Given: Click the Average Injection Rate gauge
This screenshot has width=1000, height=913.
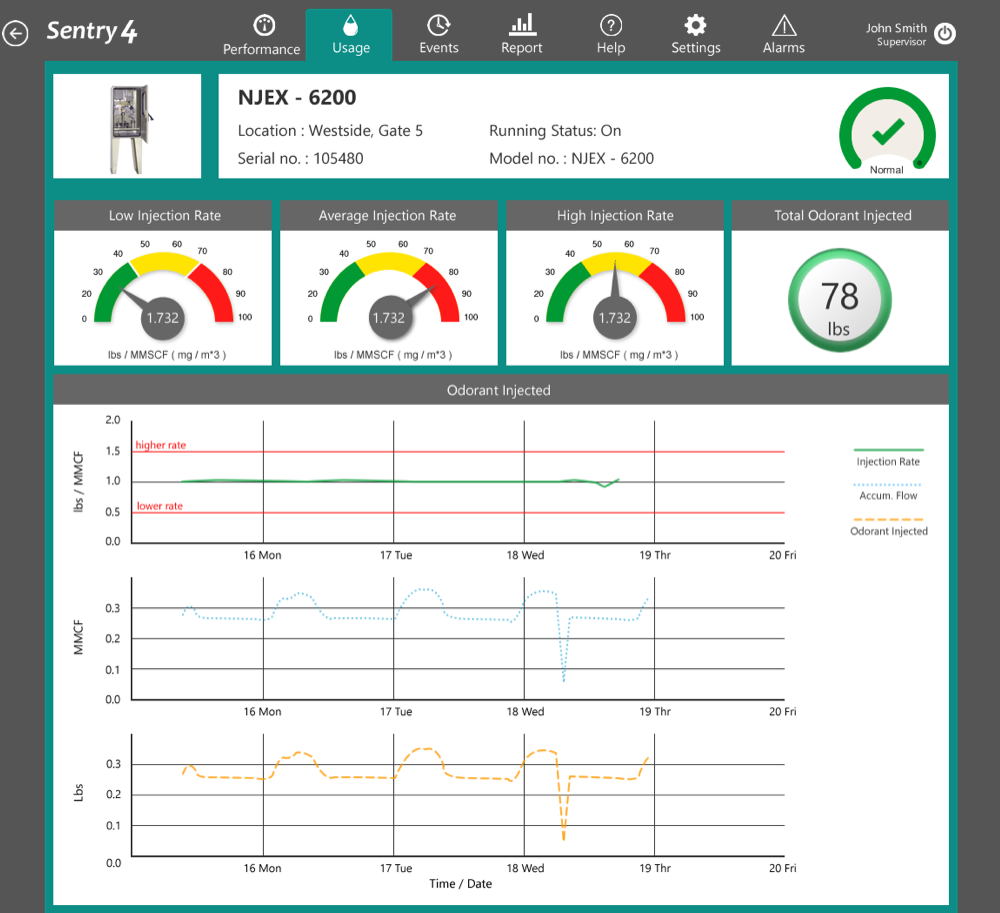Looking at the screenshot, I should [388, 290].
